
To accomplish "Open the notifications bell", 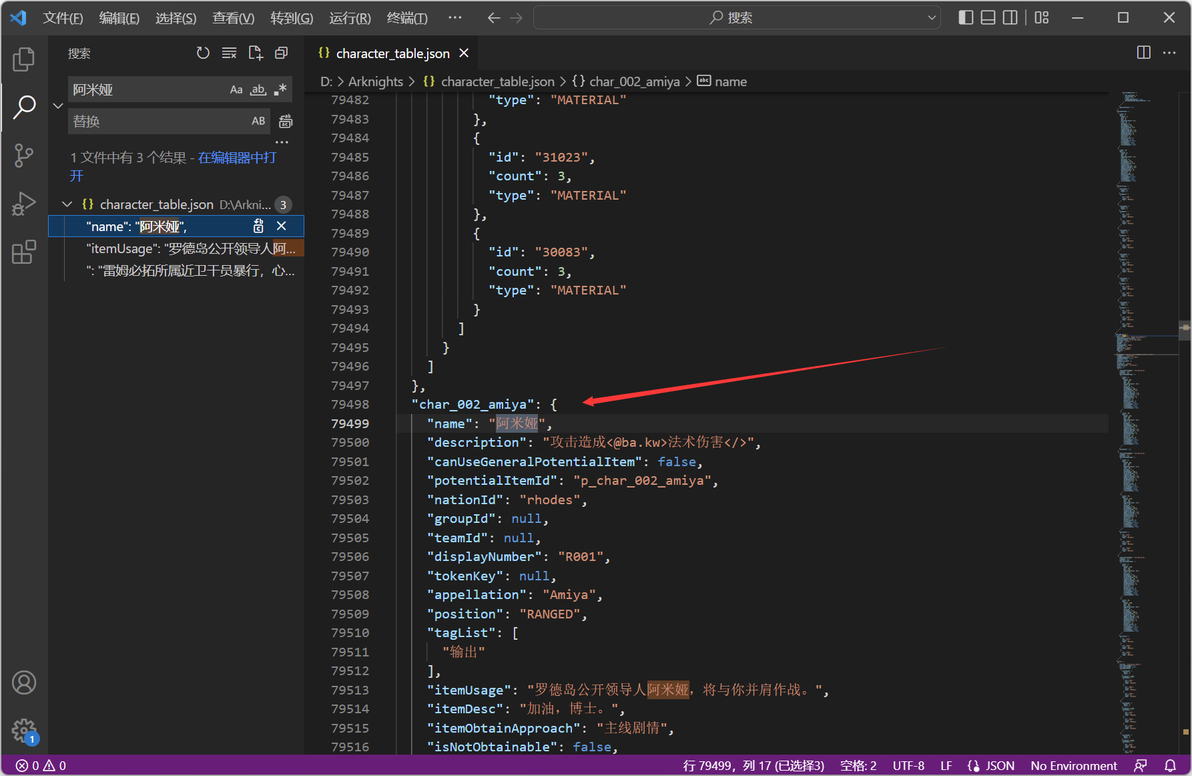I will (1170, 765).
